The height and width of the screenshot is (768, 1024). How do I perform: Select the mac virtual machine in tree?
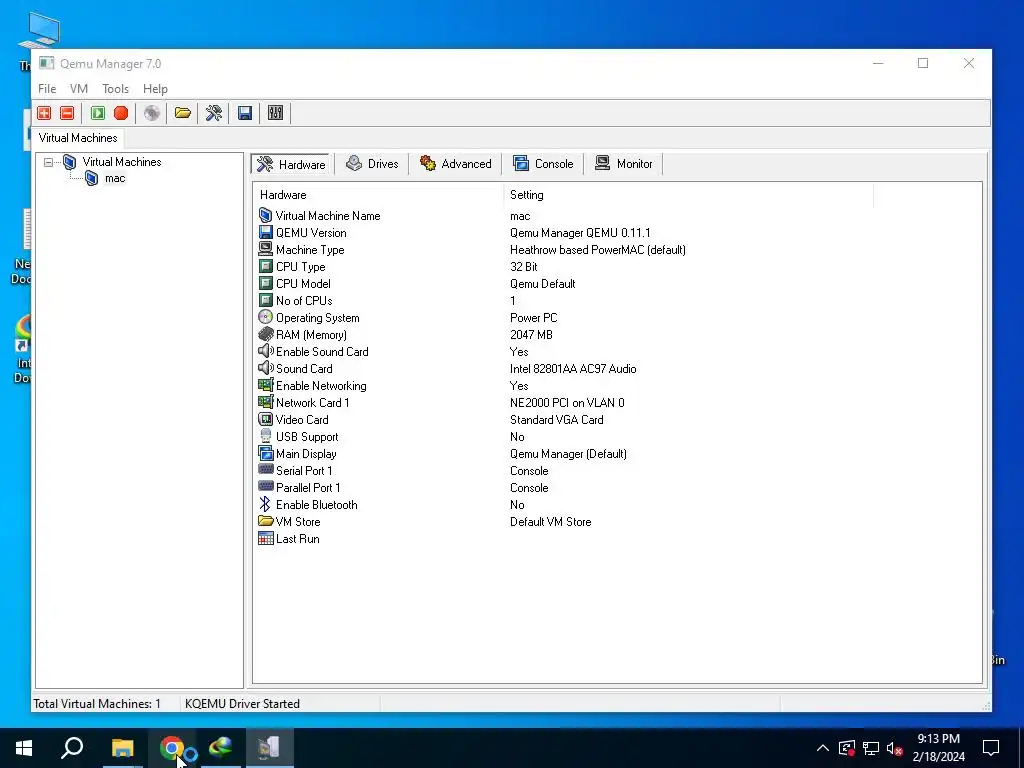pos(115,178)
